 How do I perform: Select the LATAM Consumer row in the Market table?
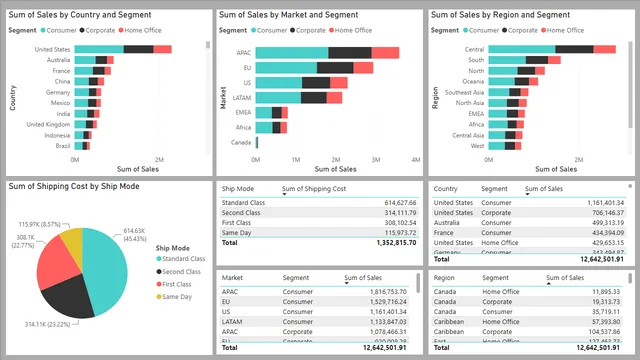[x=314, y=322]
